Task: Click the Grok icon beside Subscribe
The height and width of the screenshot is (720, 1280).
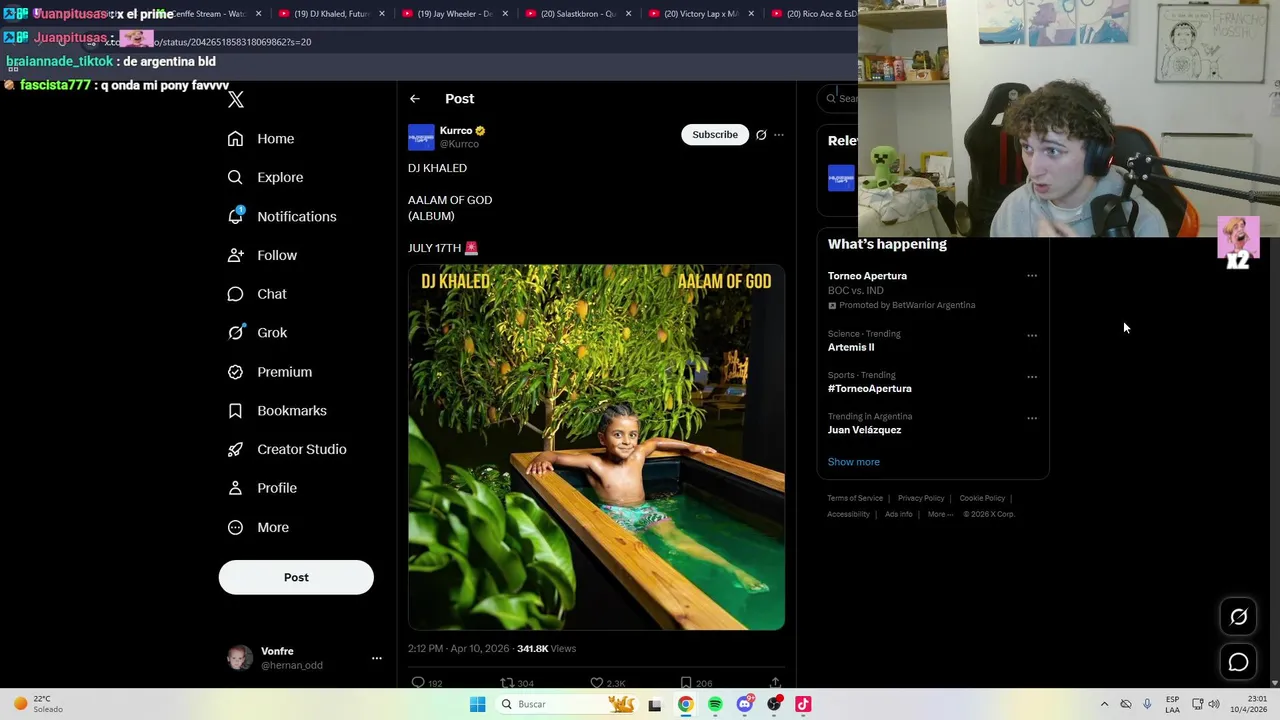Action: 761,135
